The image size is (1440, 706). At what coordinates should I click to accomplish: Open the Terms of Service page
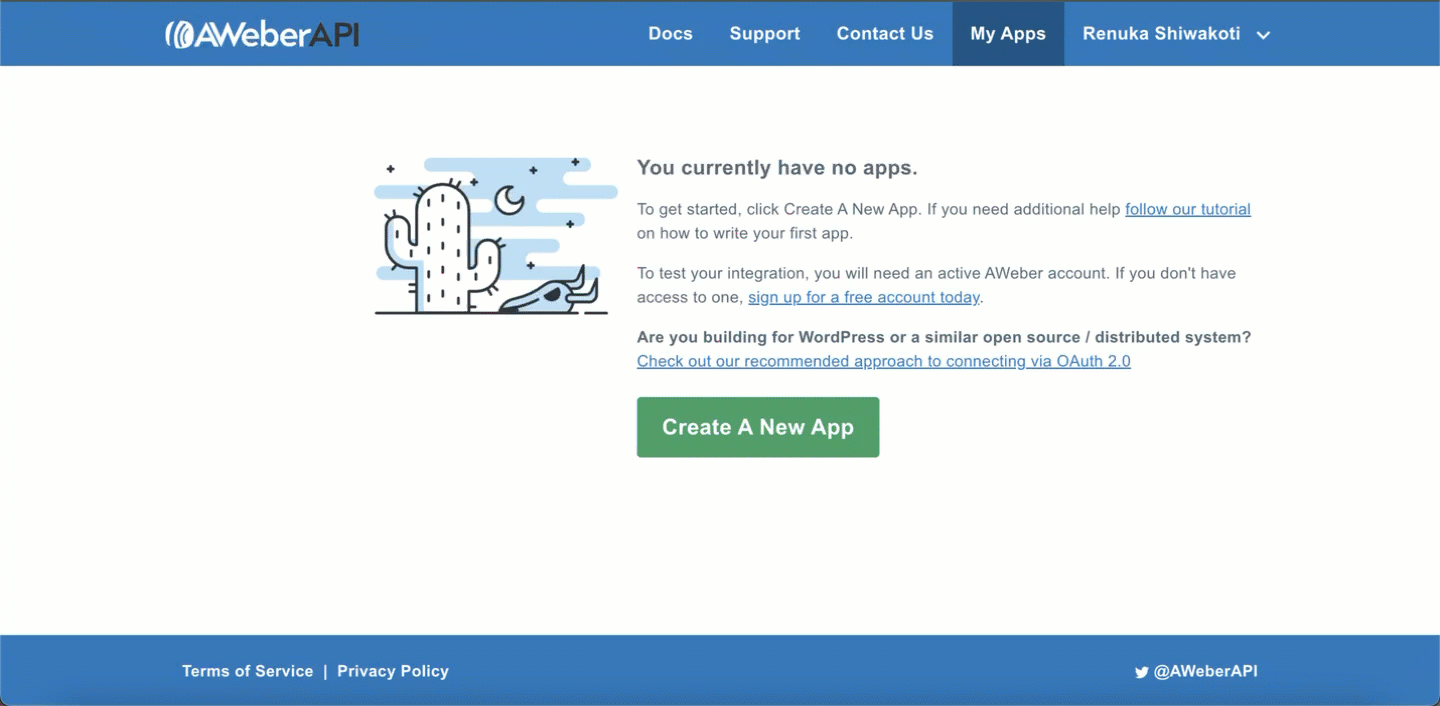click(x=247, y=671)
